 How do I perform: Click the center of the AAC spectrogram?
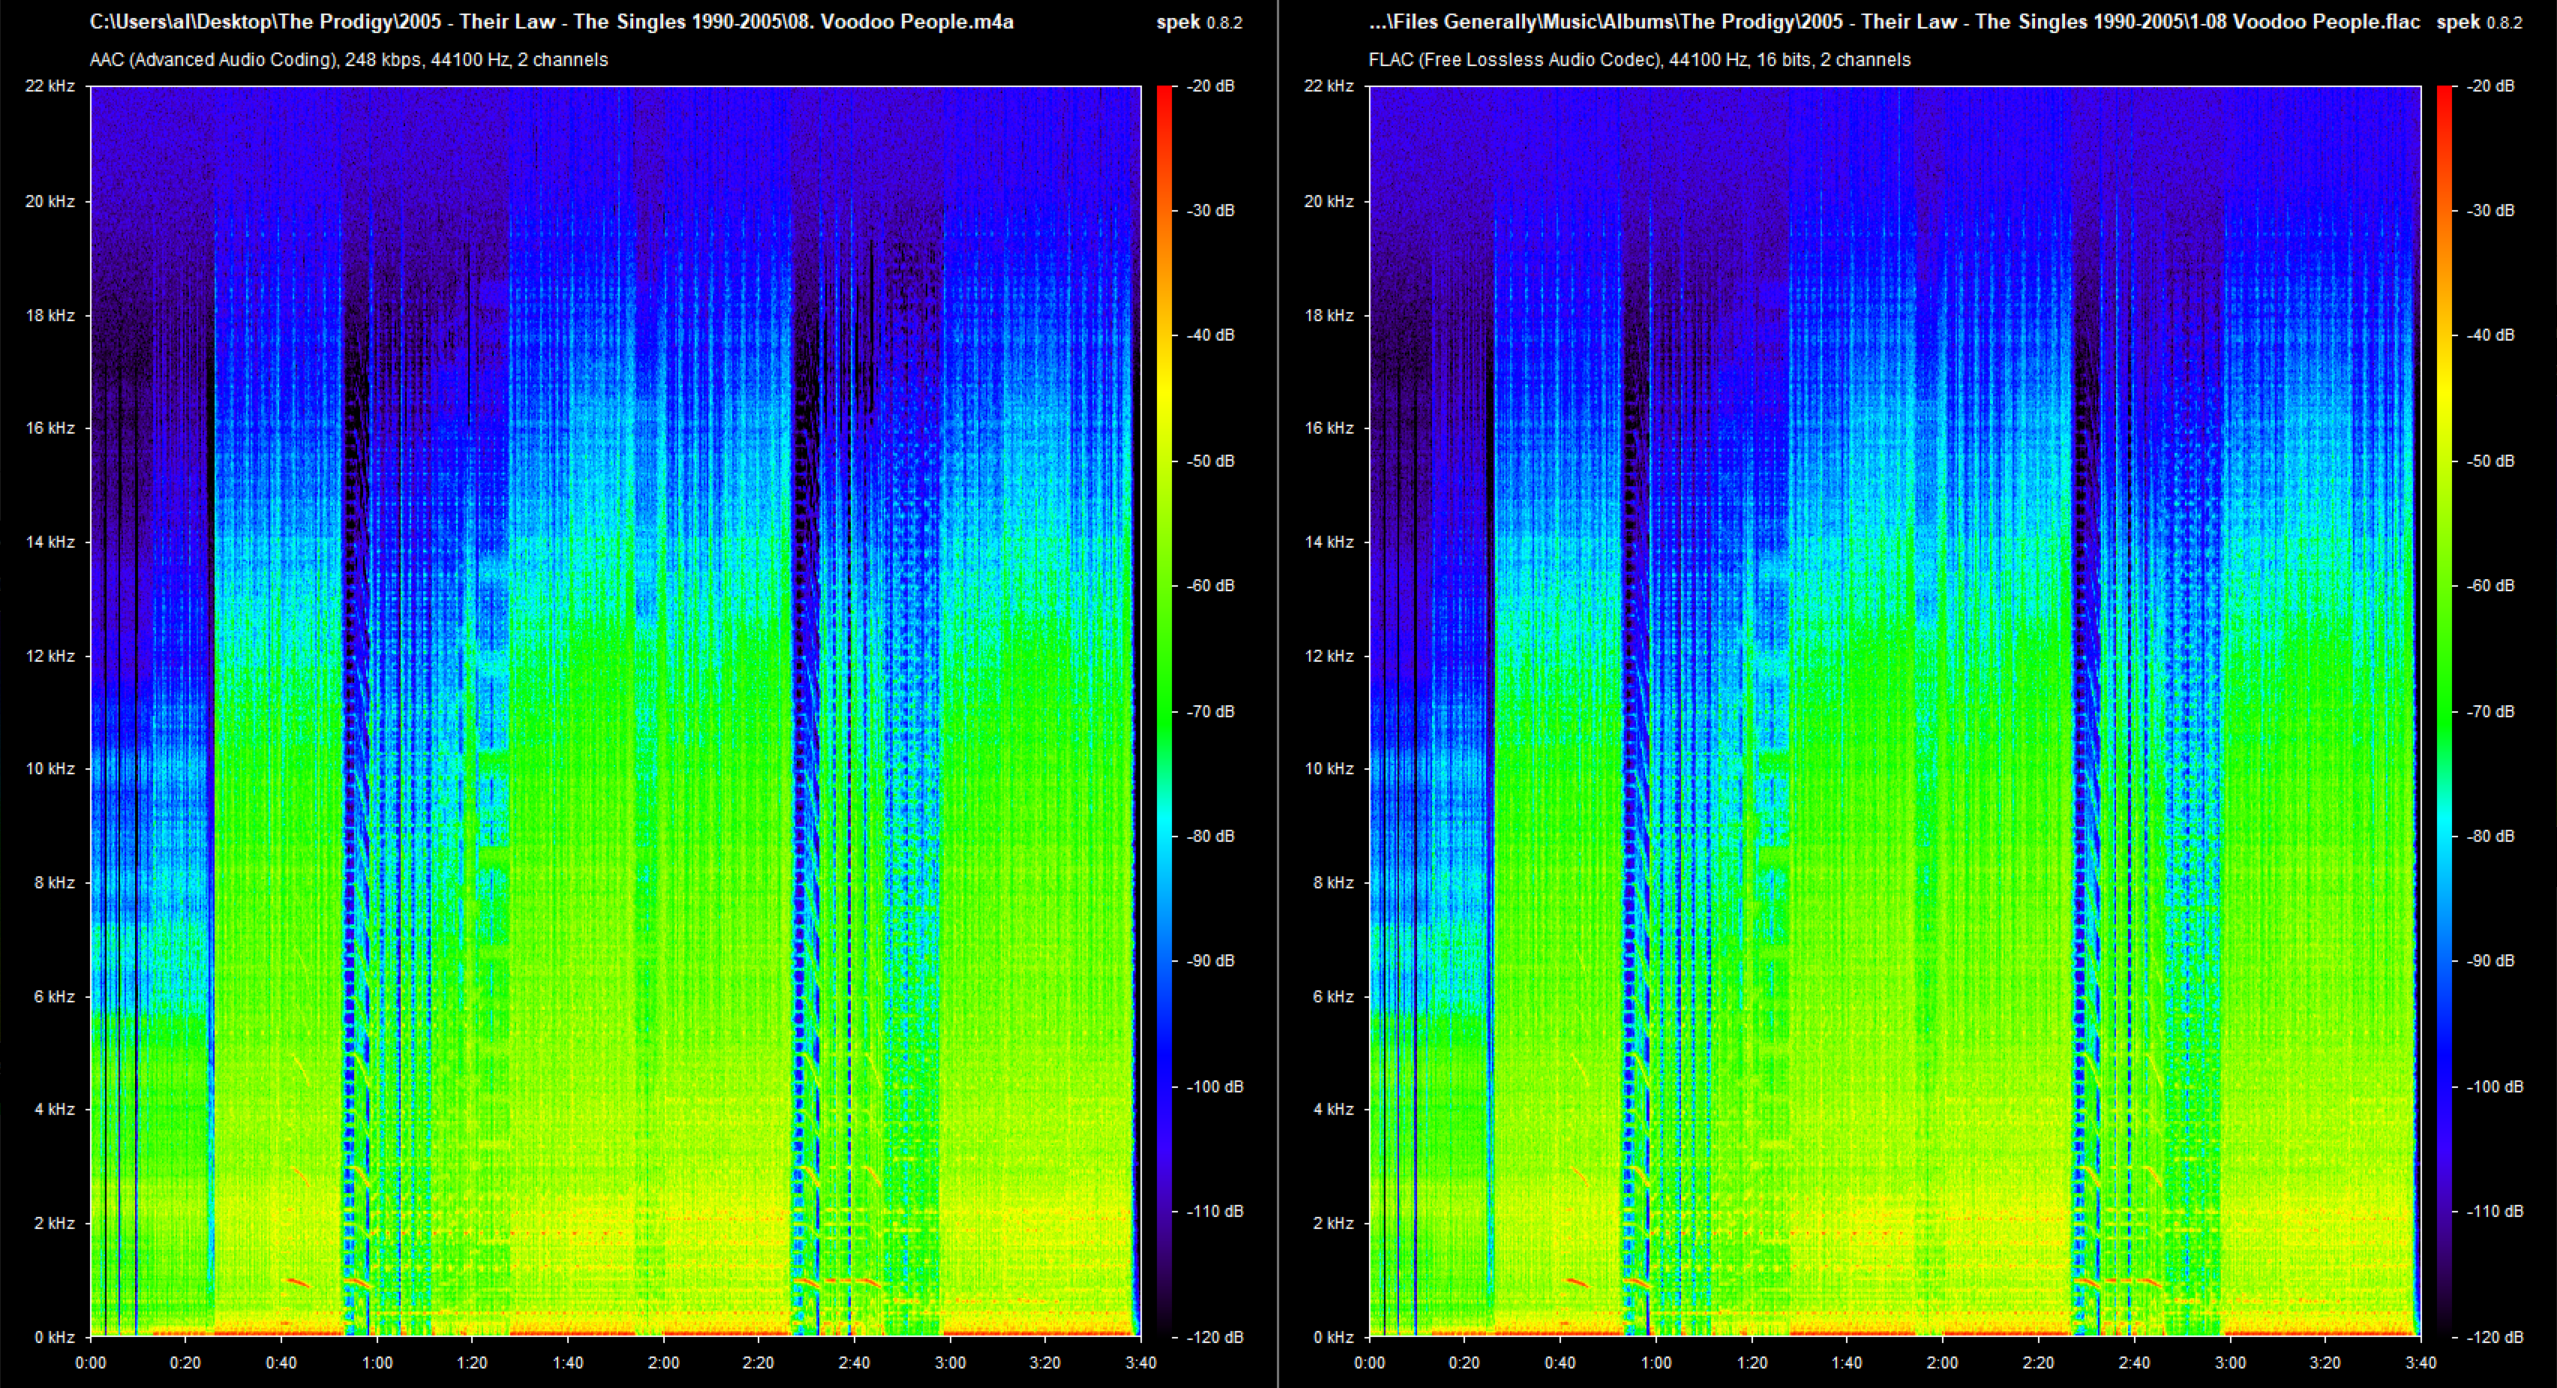point(615,710)
